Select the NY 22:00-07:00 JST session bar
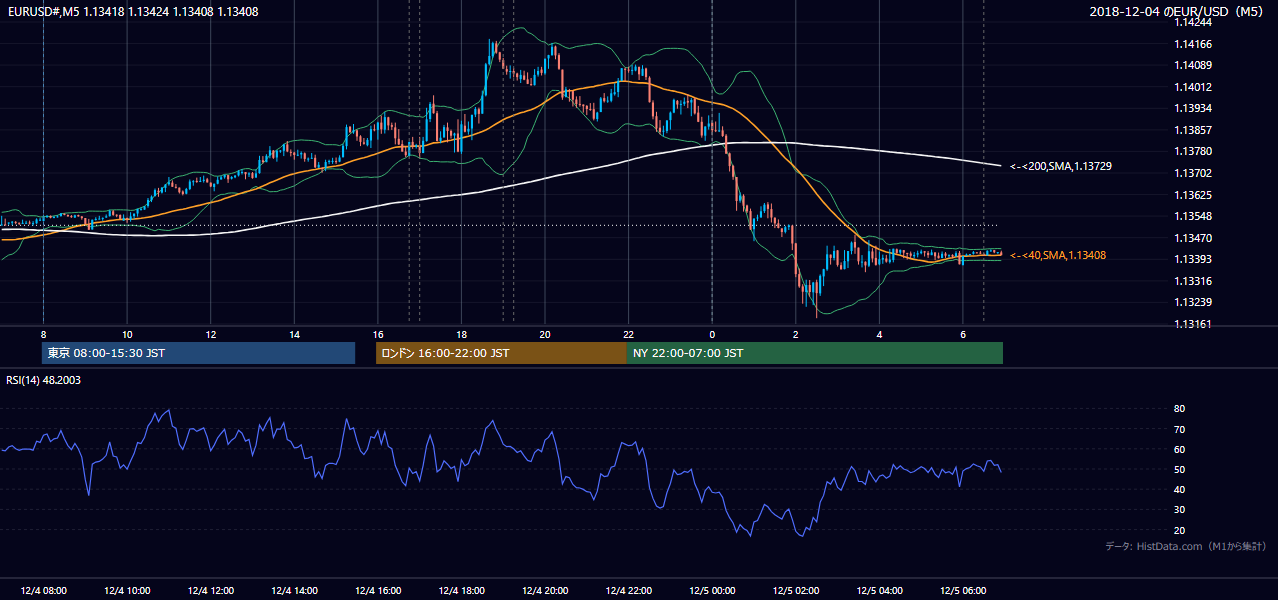Viewport: 1278px width, 600px height. [x=815, y=353]
